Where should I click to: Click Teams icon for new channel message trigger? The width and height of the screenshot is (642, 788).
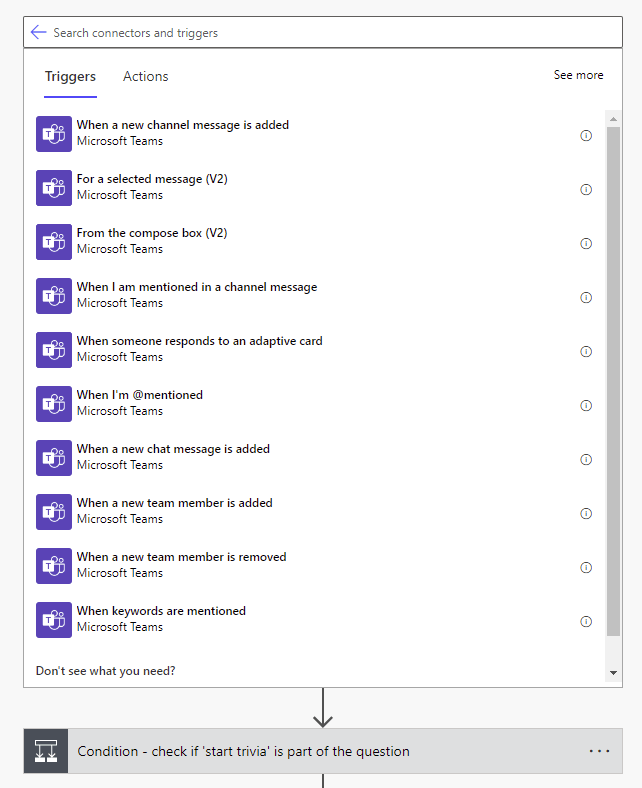pyautogui.click(x=54, y=133)
